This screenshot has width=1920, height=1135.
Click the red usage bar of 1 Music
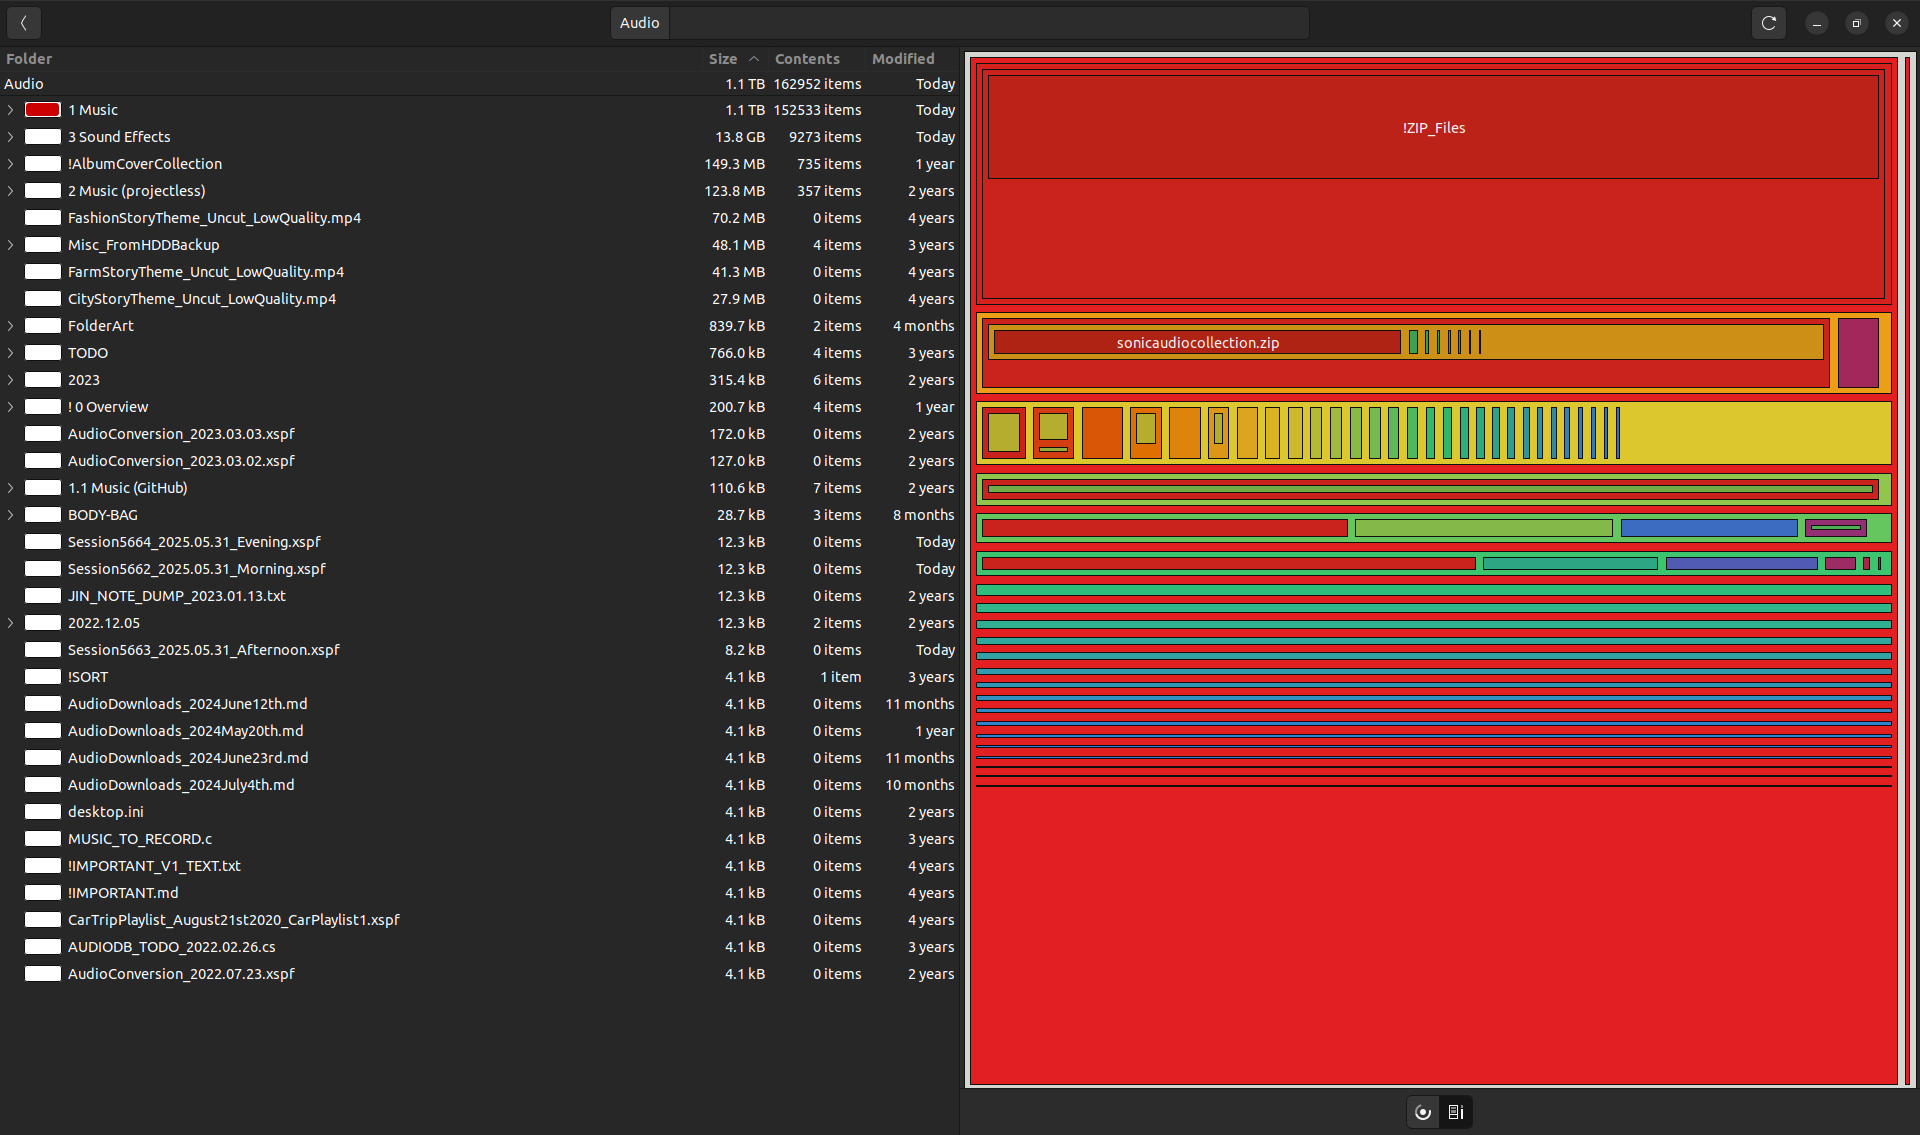(43, 110)
